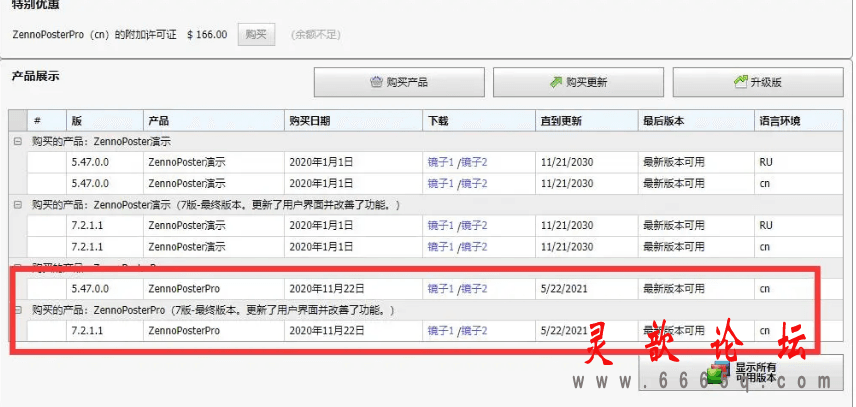Open 镜子2 for ZennoPosterPro 5.47.0.0
This screenshot has width=856, height=407.
[474, 289]
